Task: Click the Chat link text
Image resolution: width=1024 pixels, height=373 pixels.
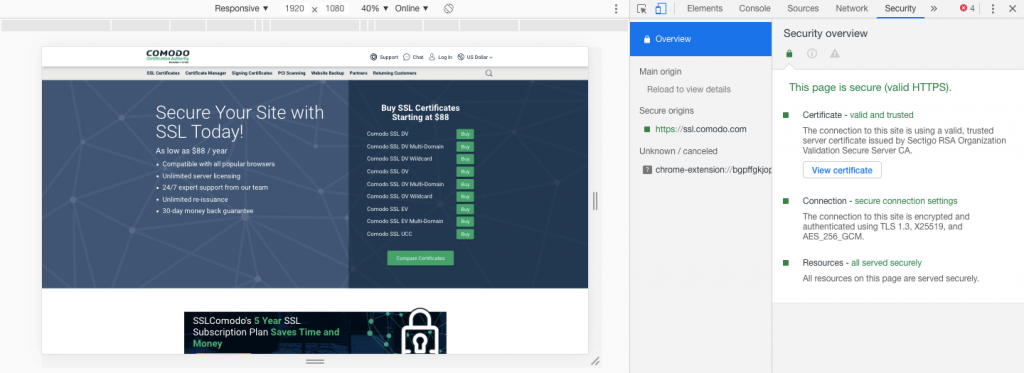Action: click(x=418, y=57)
